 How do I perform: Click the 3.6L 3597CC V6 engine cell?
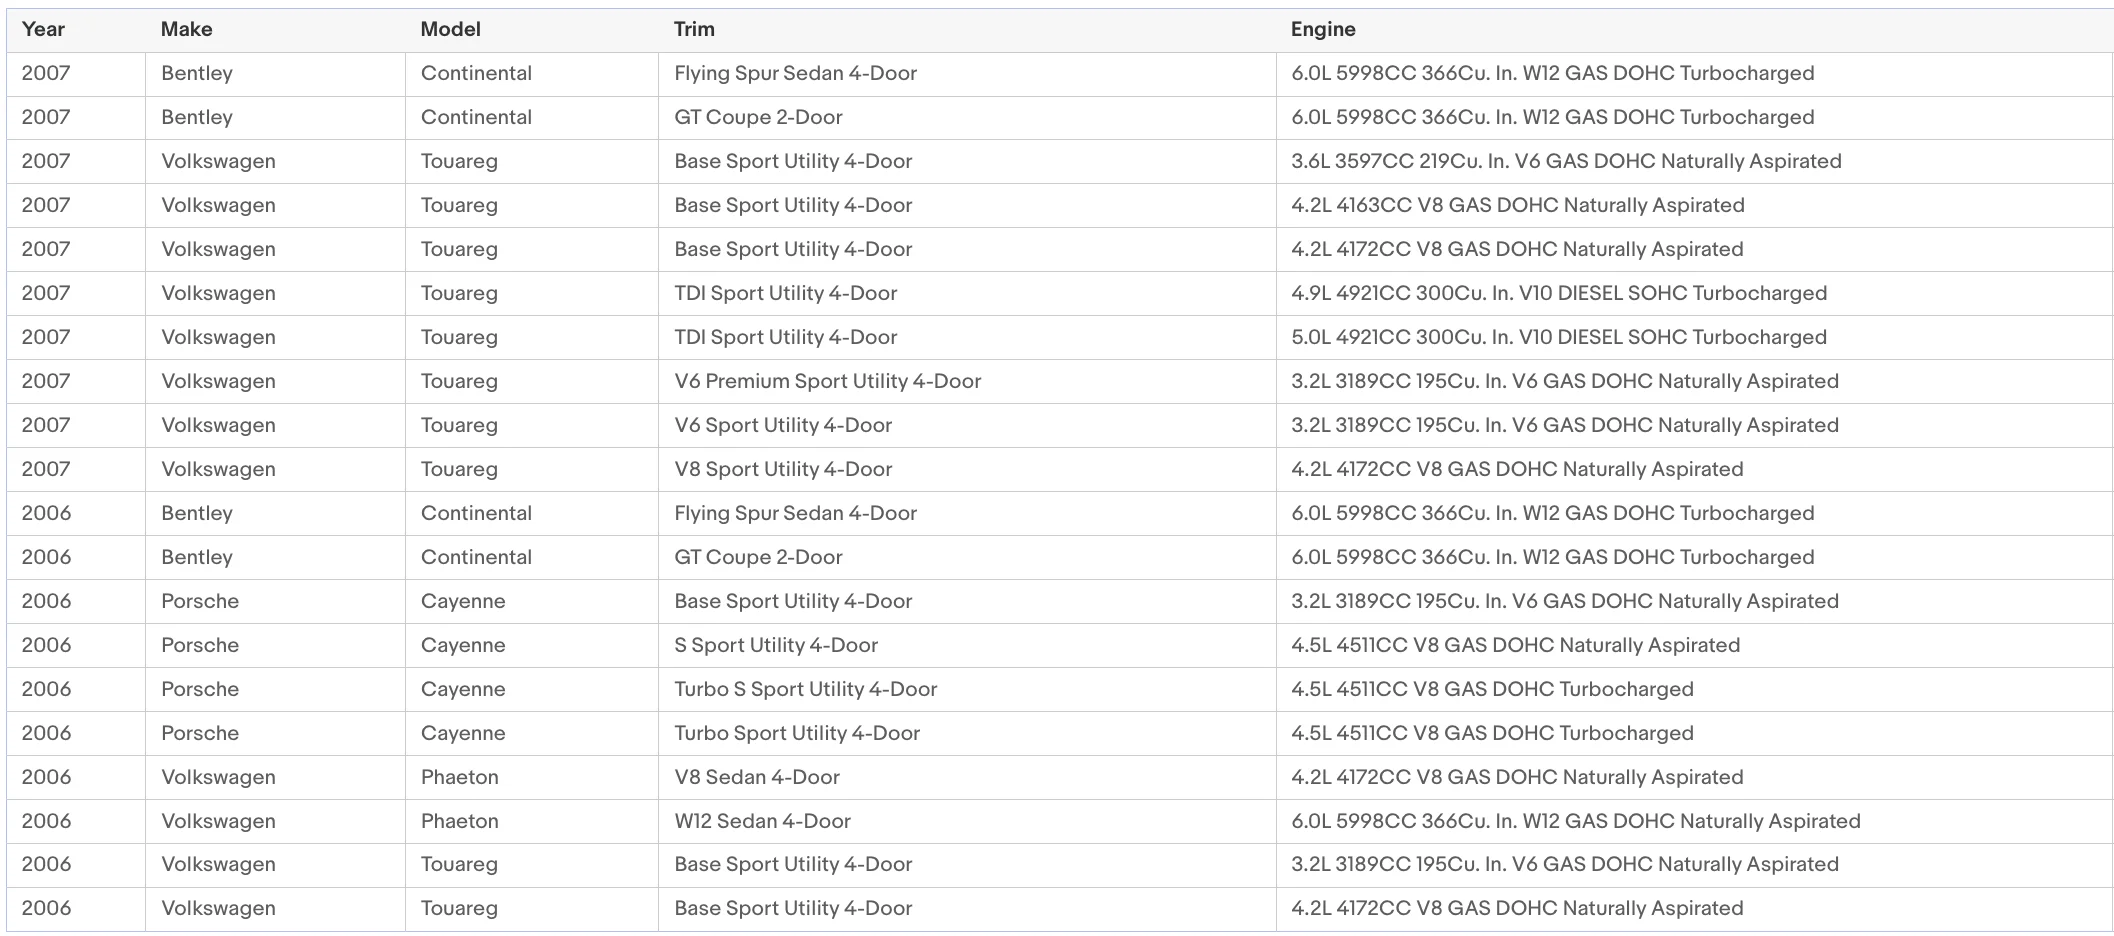[1566, 161]
